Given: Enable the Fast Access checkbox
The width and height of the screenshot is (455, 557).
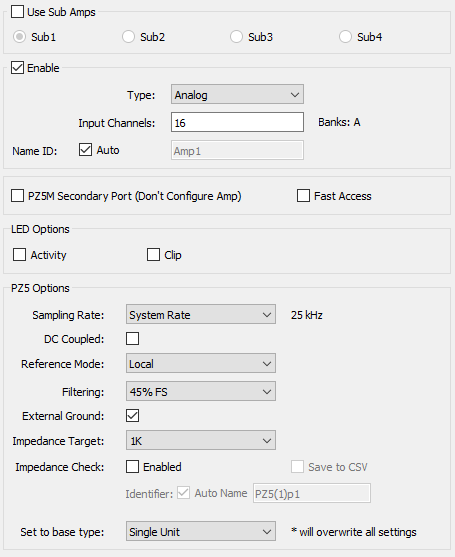Looking at the screenshot, I should click(x=303, y=196).
